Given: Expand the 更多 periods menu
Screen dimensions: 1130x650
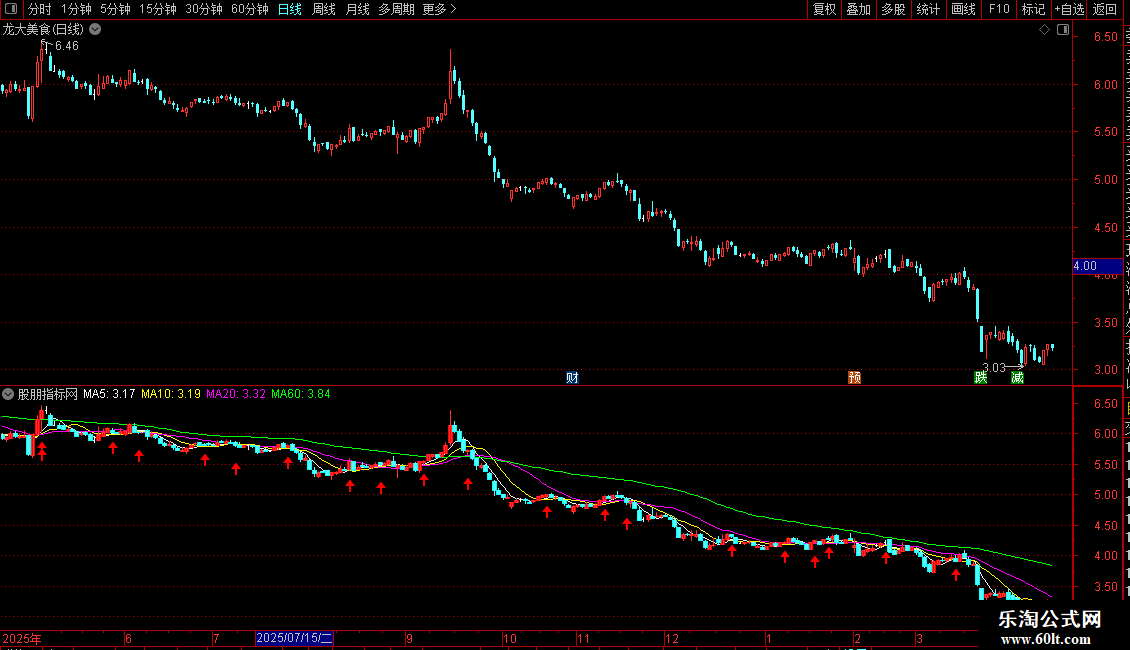Looking at the screenshot, I should click(439, 9).
